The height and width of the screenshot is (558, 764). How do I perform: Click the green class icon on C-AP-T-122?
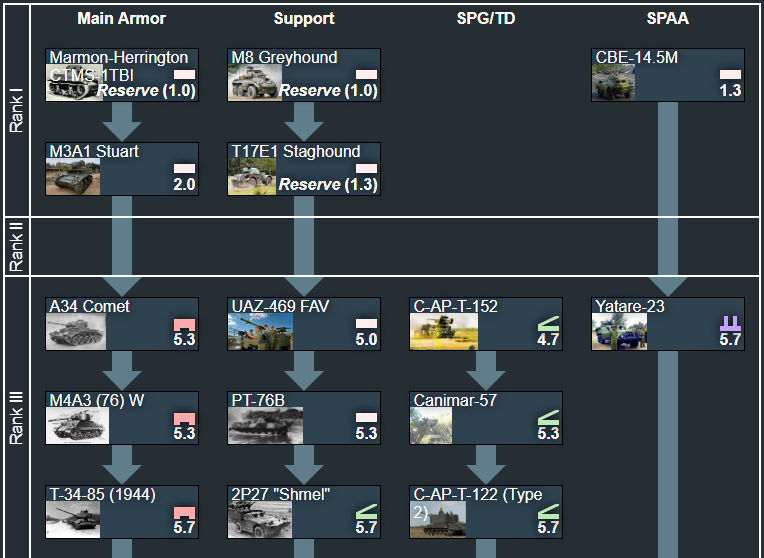[549, 512]
